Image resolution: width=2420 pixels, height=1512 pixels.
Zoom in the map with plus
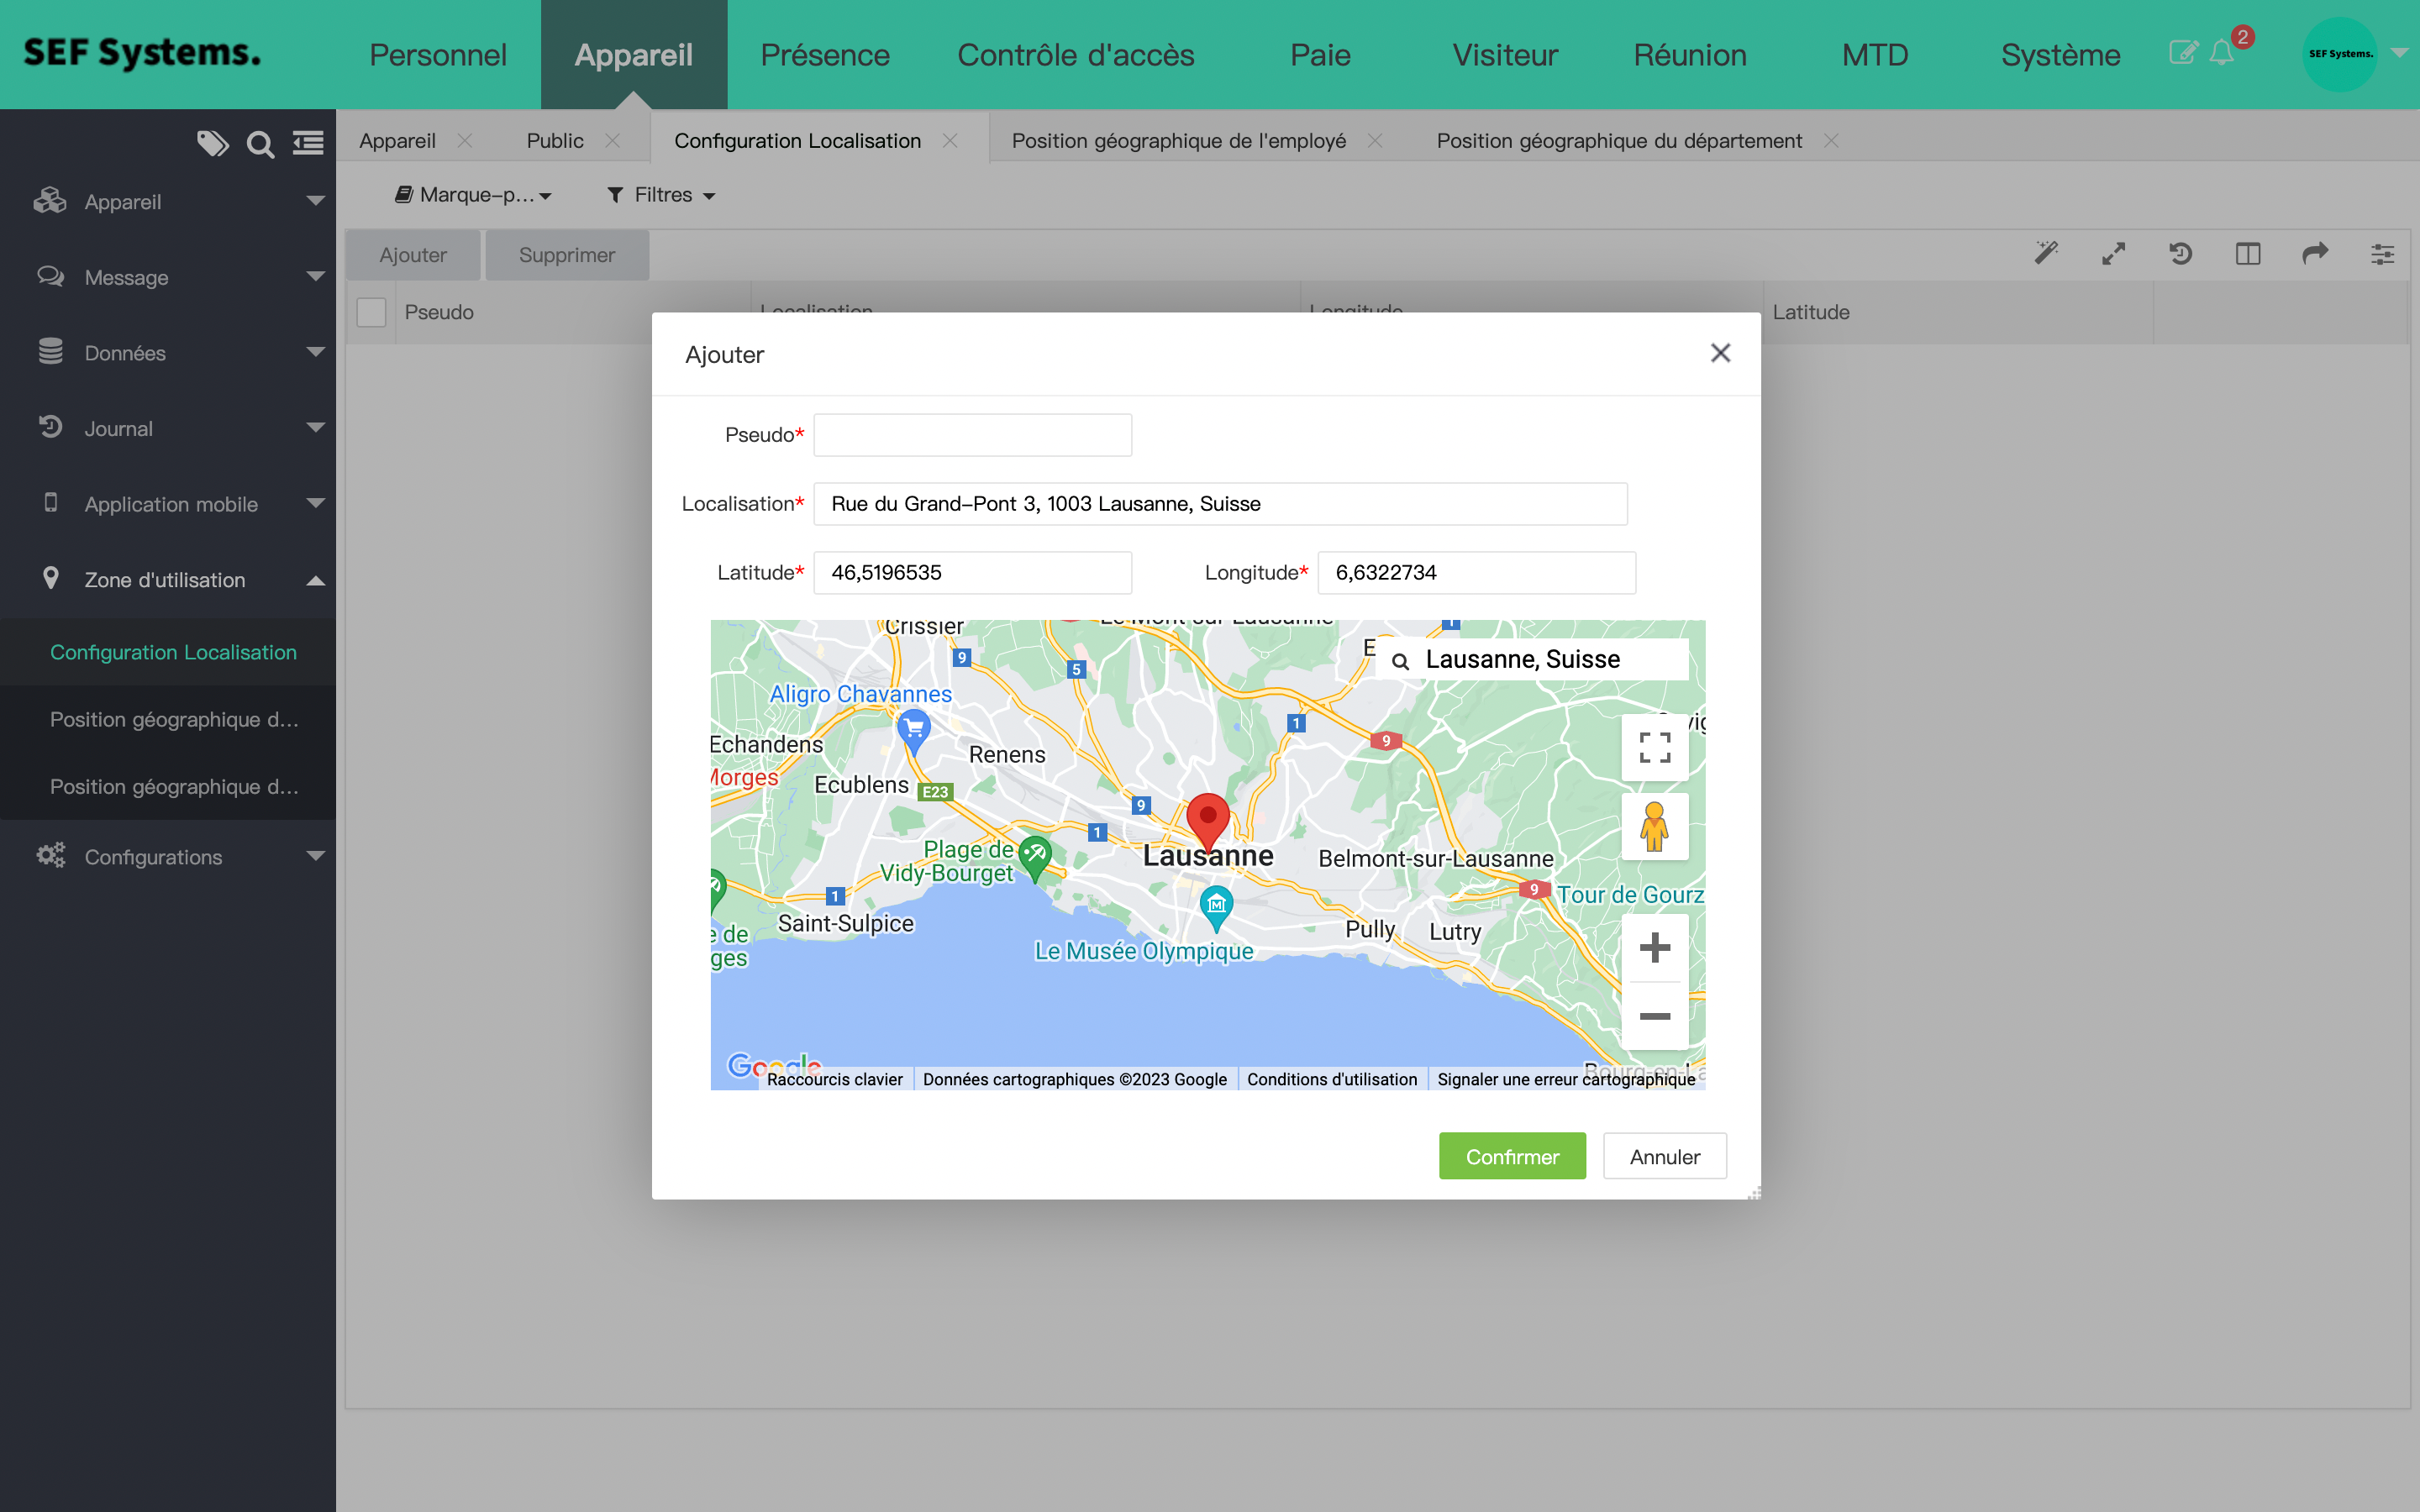pyautogui.click(x=1654, y=947)
